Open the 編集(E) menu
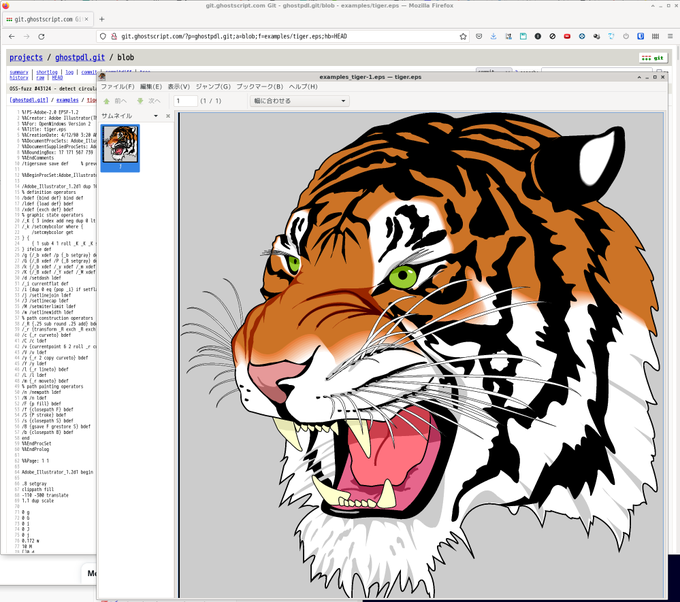Image resolution: width=680 pixels, height=602 pixels. [151, 86]
